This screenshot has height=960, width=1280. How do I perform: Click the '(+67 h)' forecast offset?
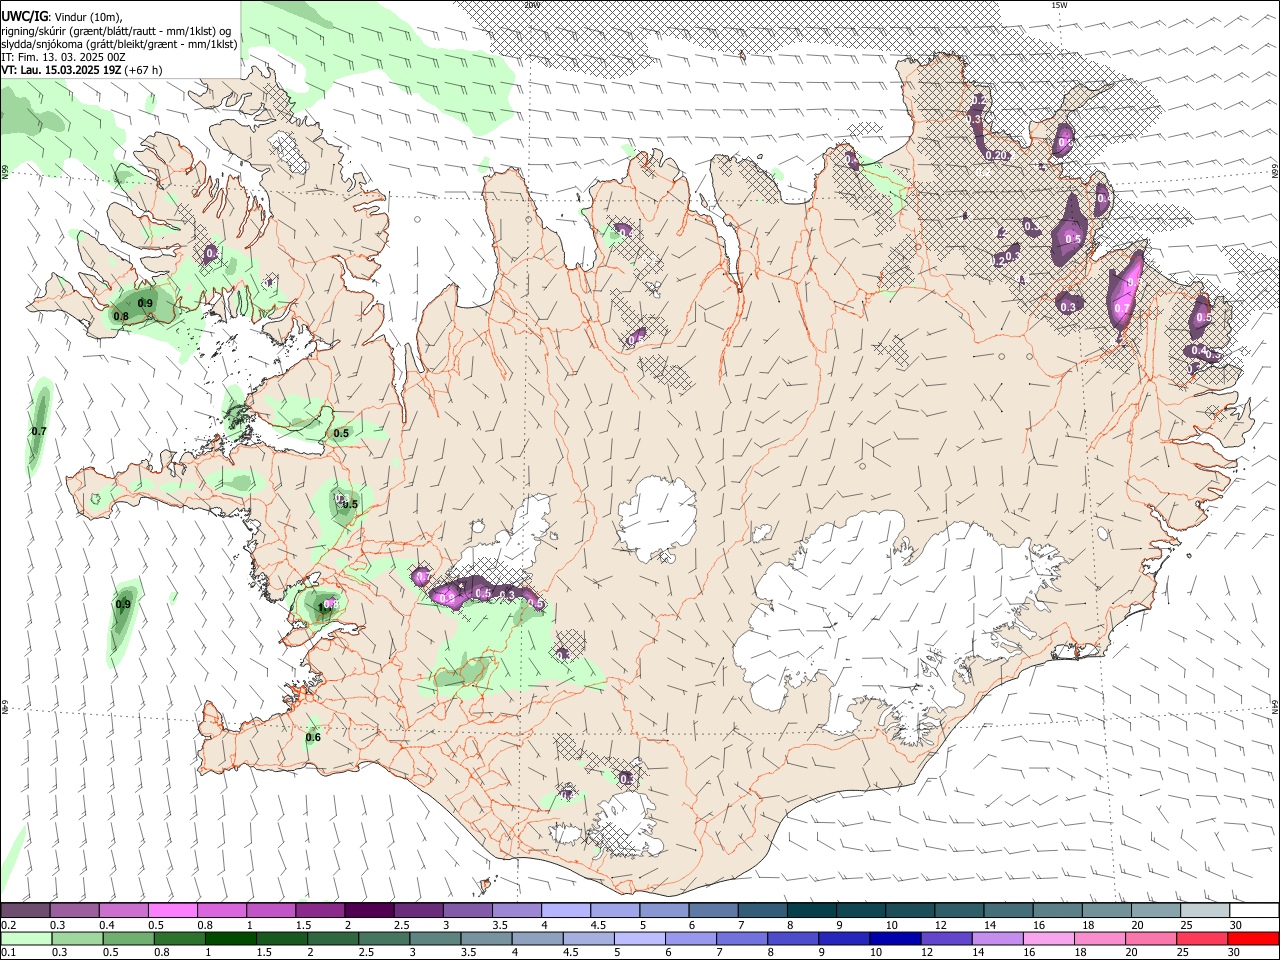click(144, 70)
